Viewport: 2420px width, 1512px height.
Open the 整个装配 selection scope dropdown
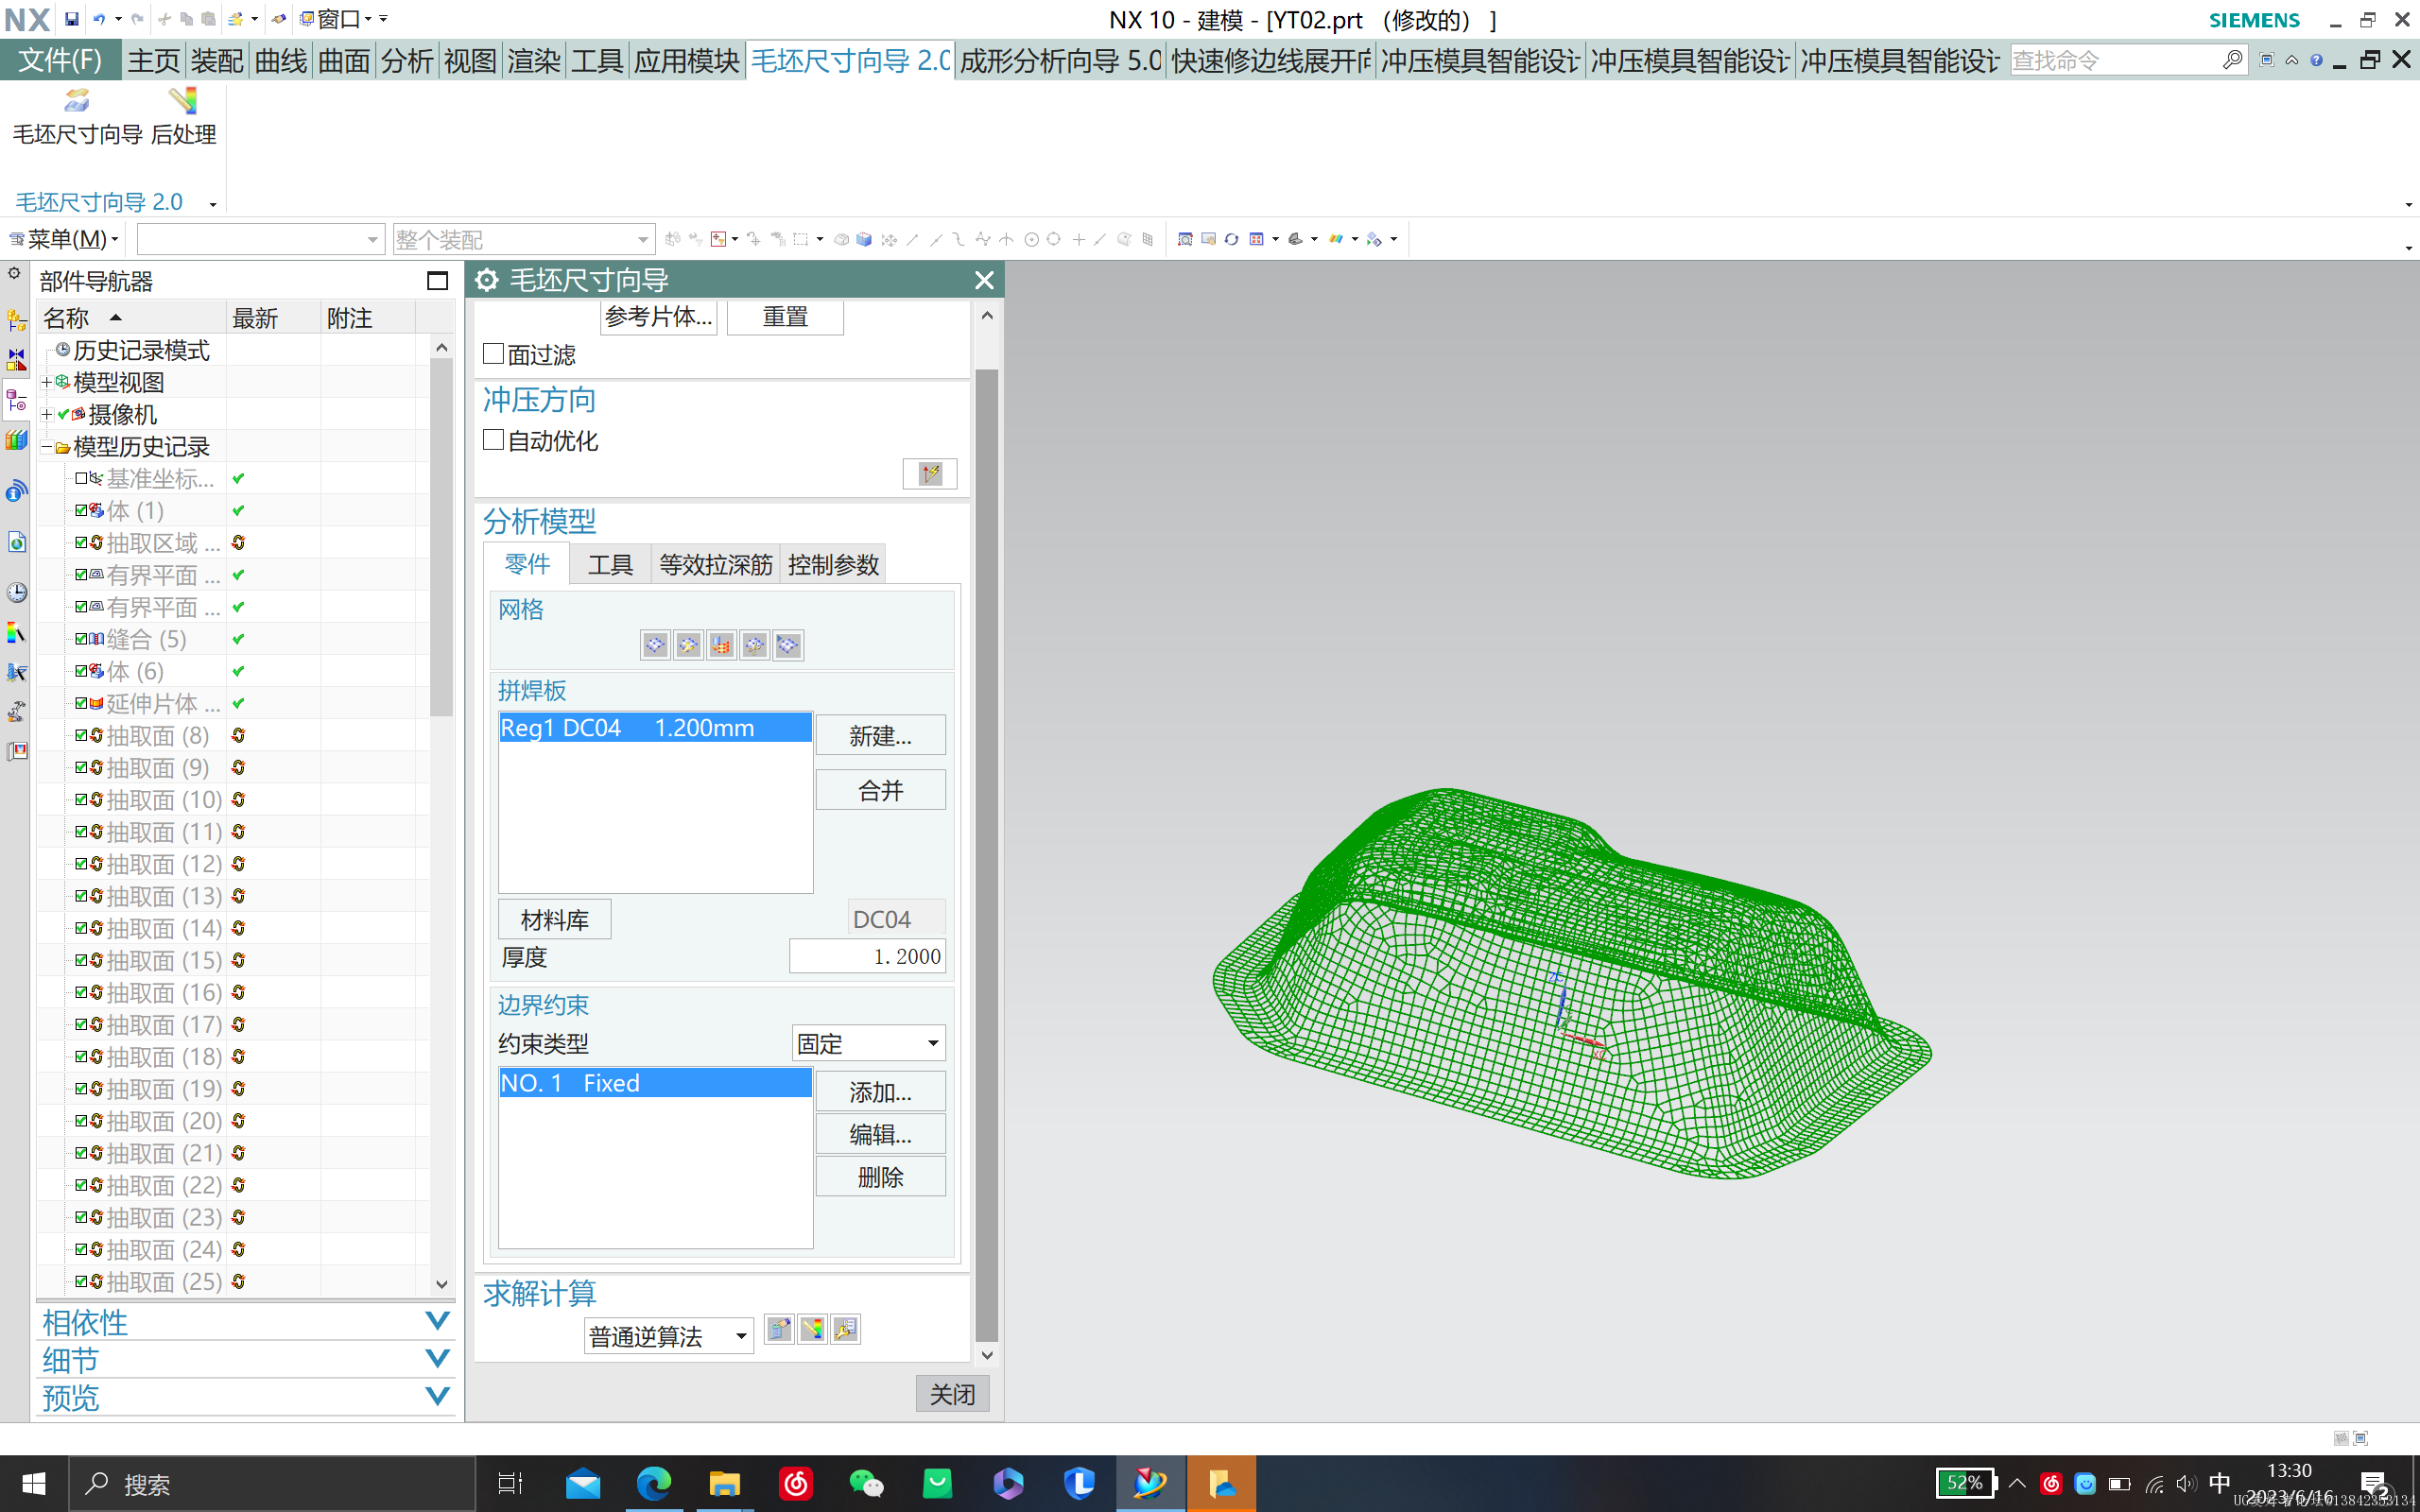pyautogui.click(x=524, y=239)
